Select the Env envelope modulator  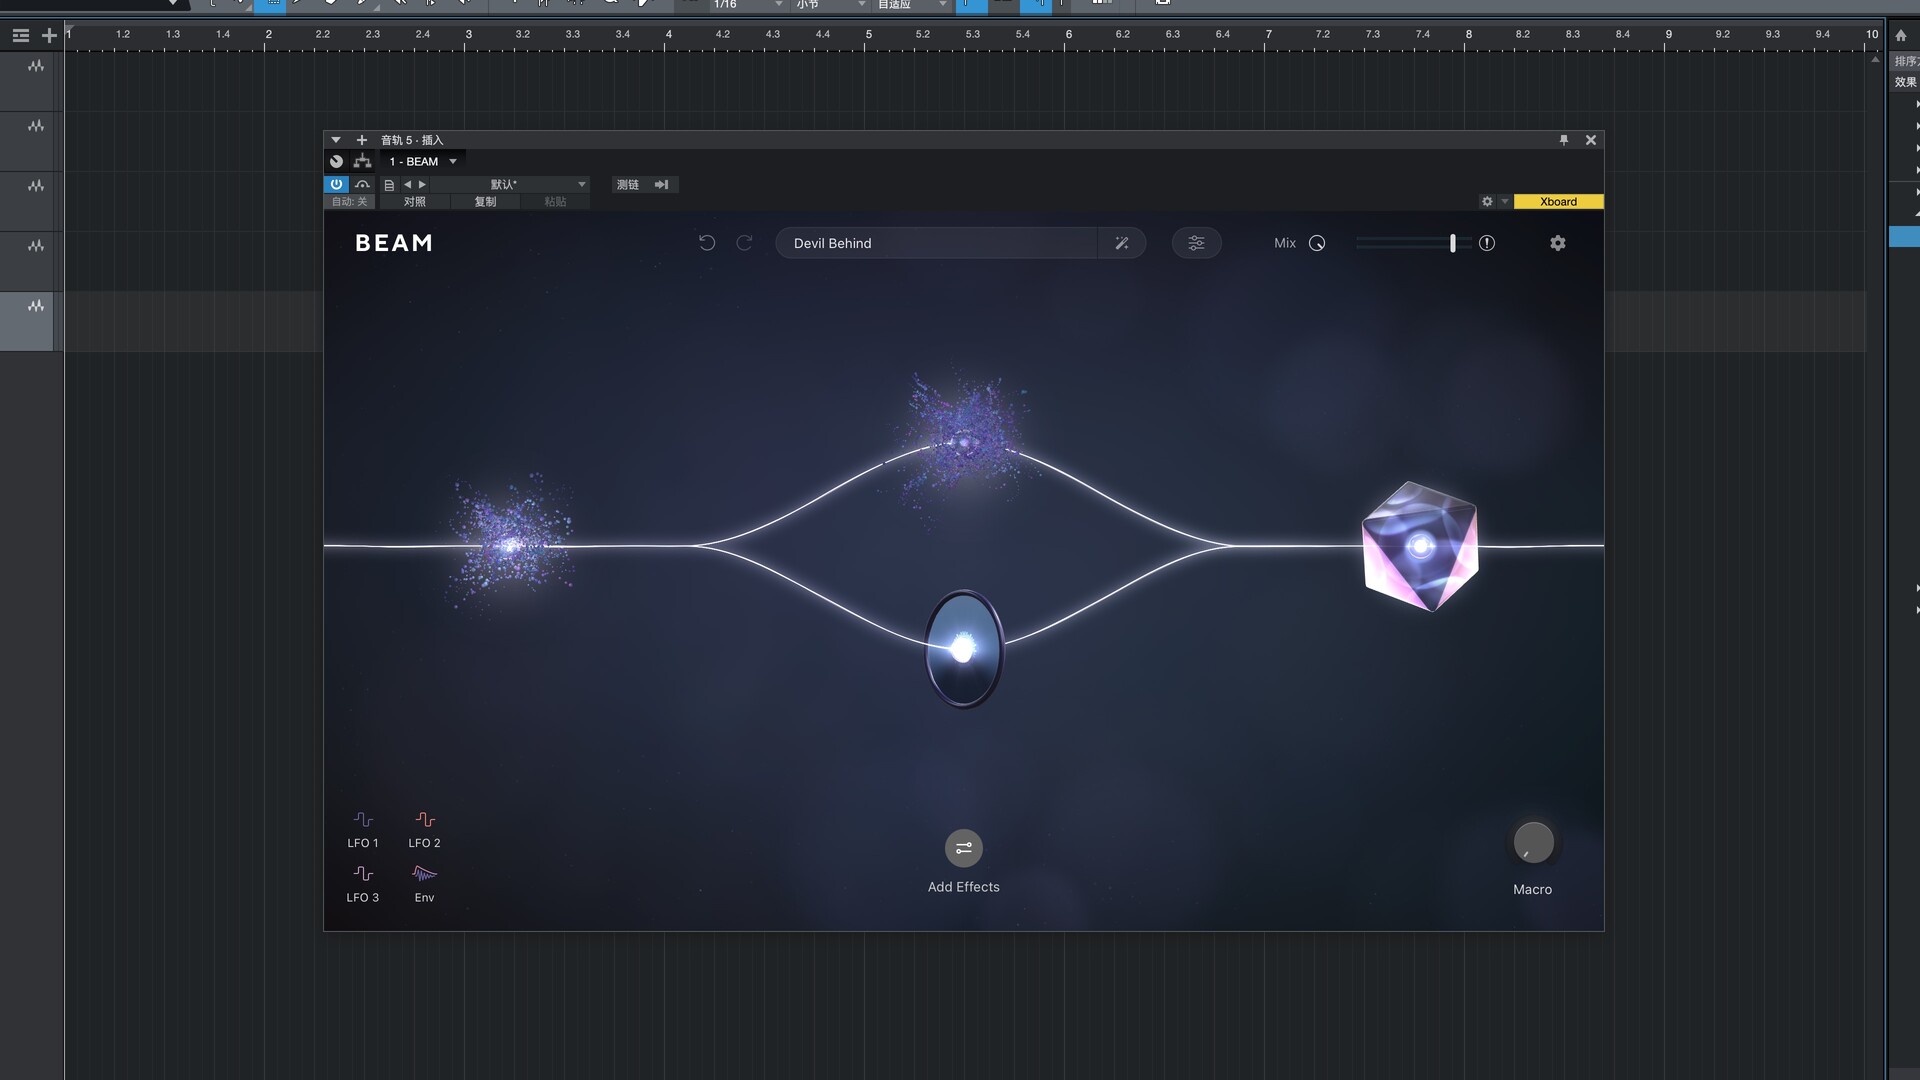(424, 882)
